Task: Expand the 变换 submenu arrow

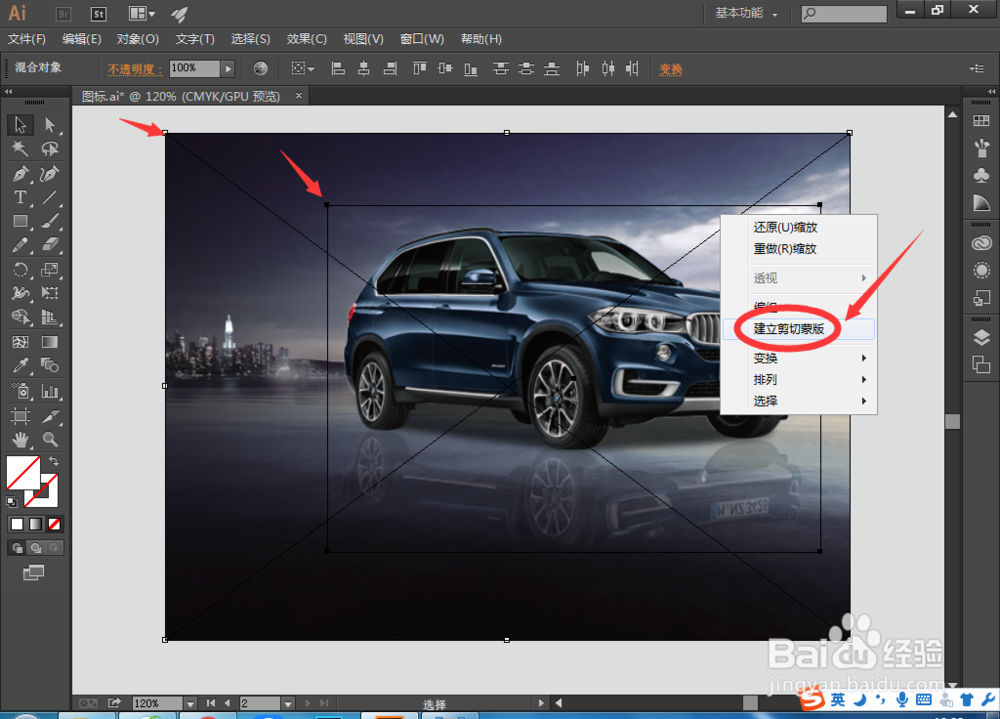Action: tap(864, 358)
